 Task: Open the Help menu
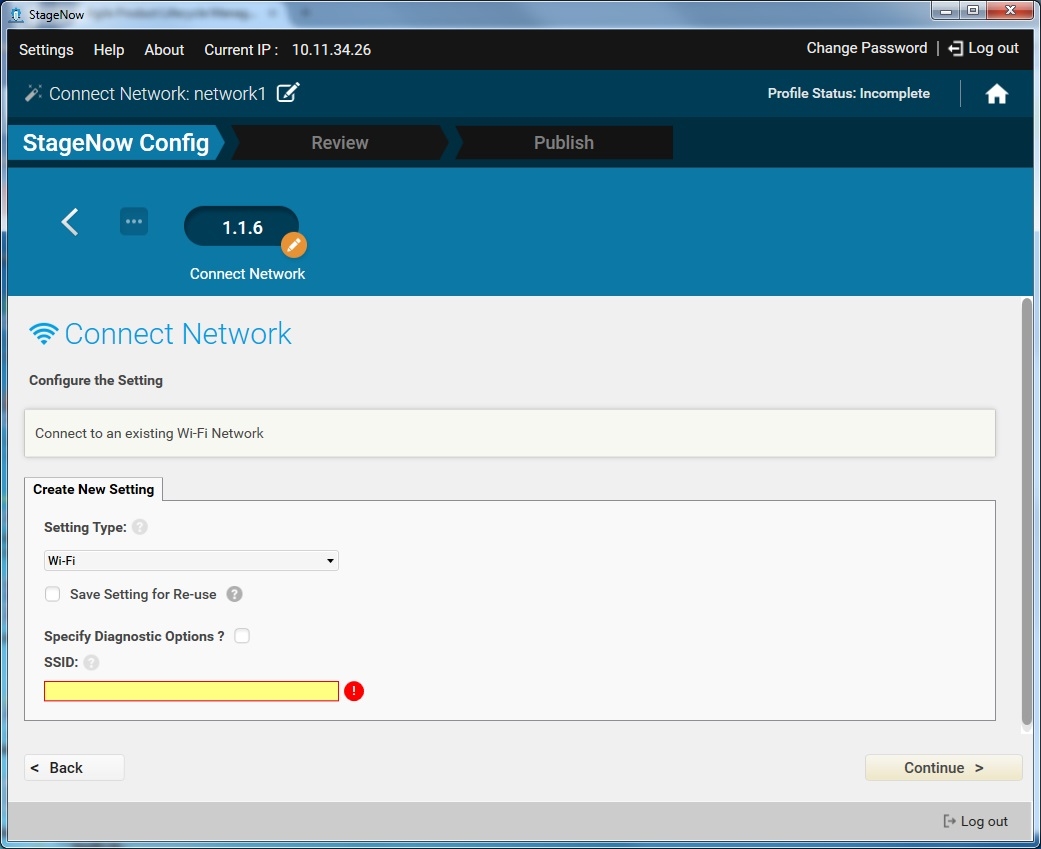(109, 50)
